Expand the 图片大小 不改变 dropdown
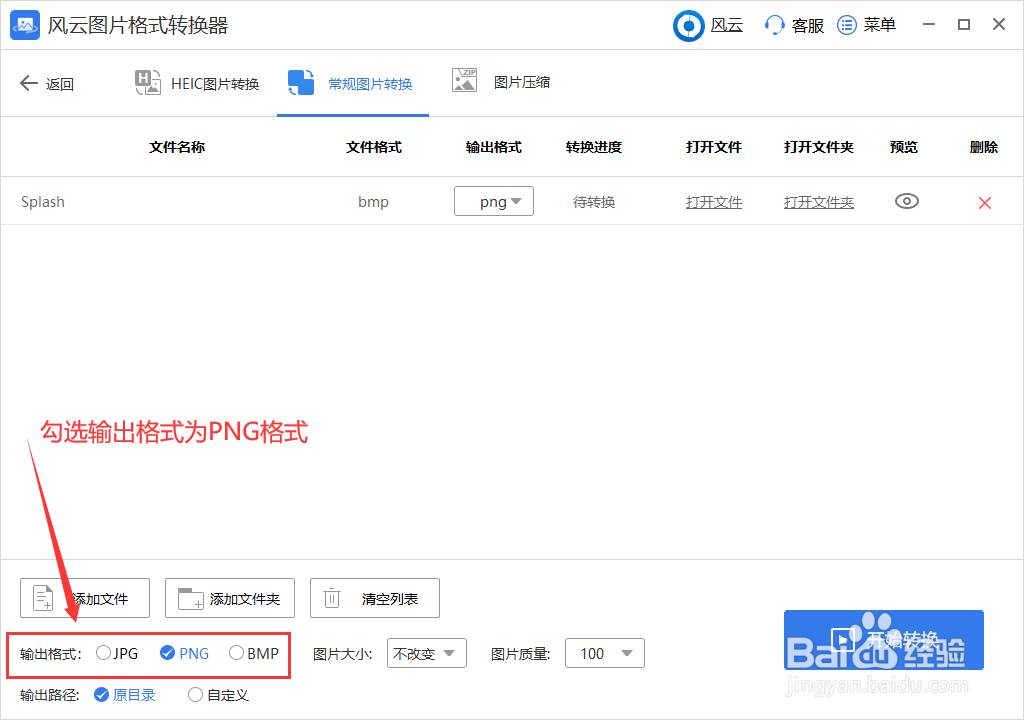This screenshot has width=1024, height=720. pos(427,653)
